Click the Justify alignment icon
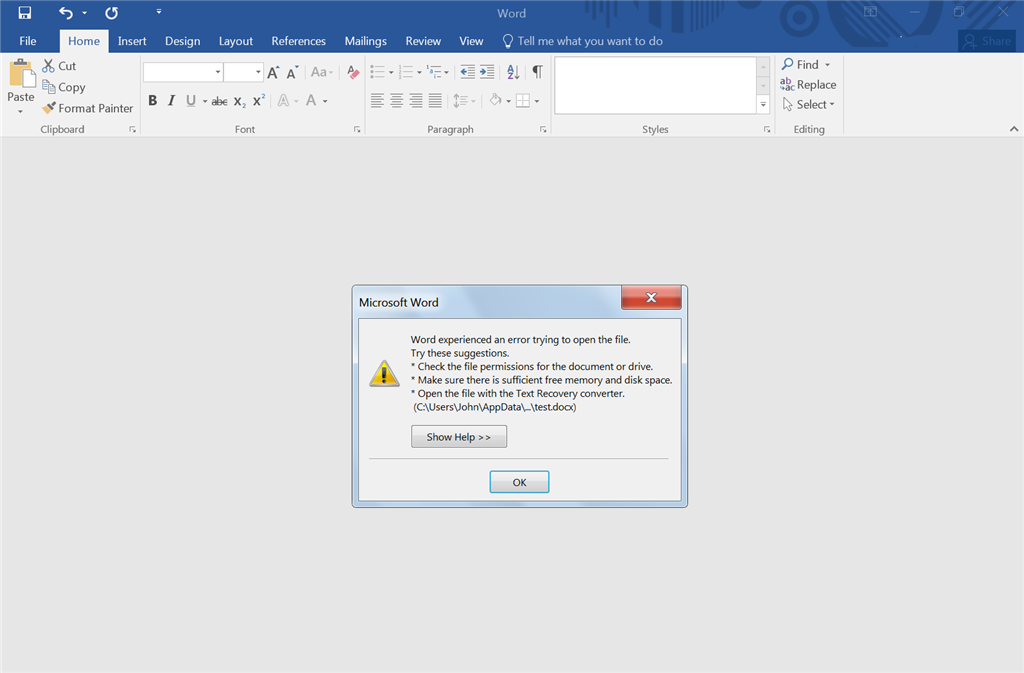Screen dimensions: 1024x673 (435, 101)
